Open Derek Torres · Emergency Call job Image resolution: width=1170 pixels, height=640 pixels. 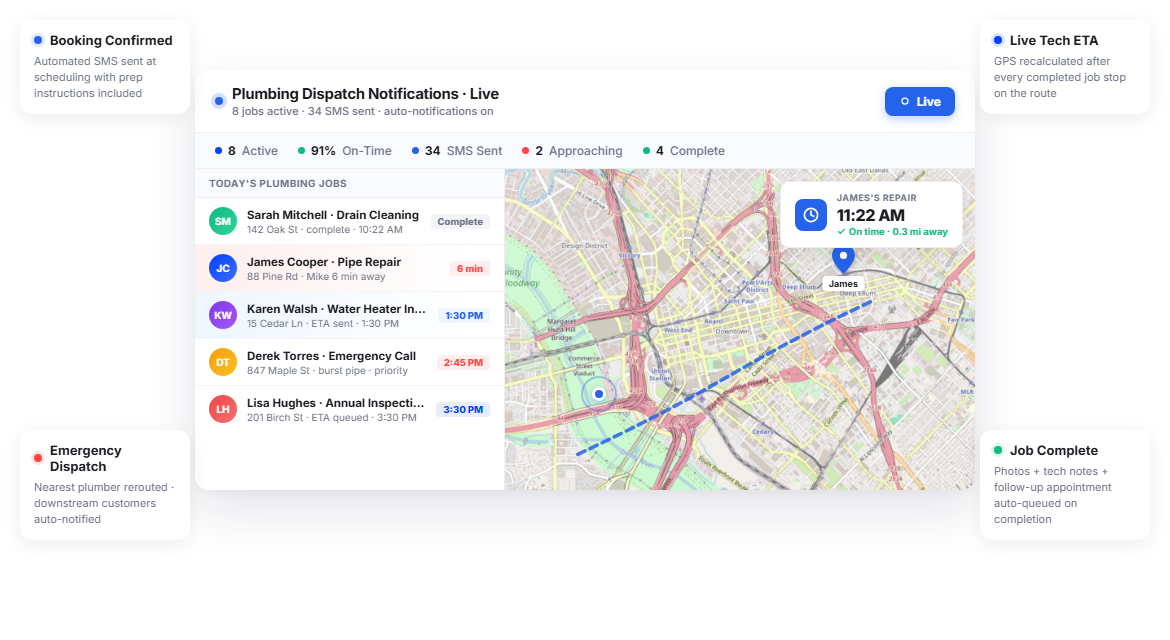point(349,363)
